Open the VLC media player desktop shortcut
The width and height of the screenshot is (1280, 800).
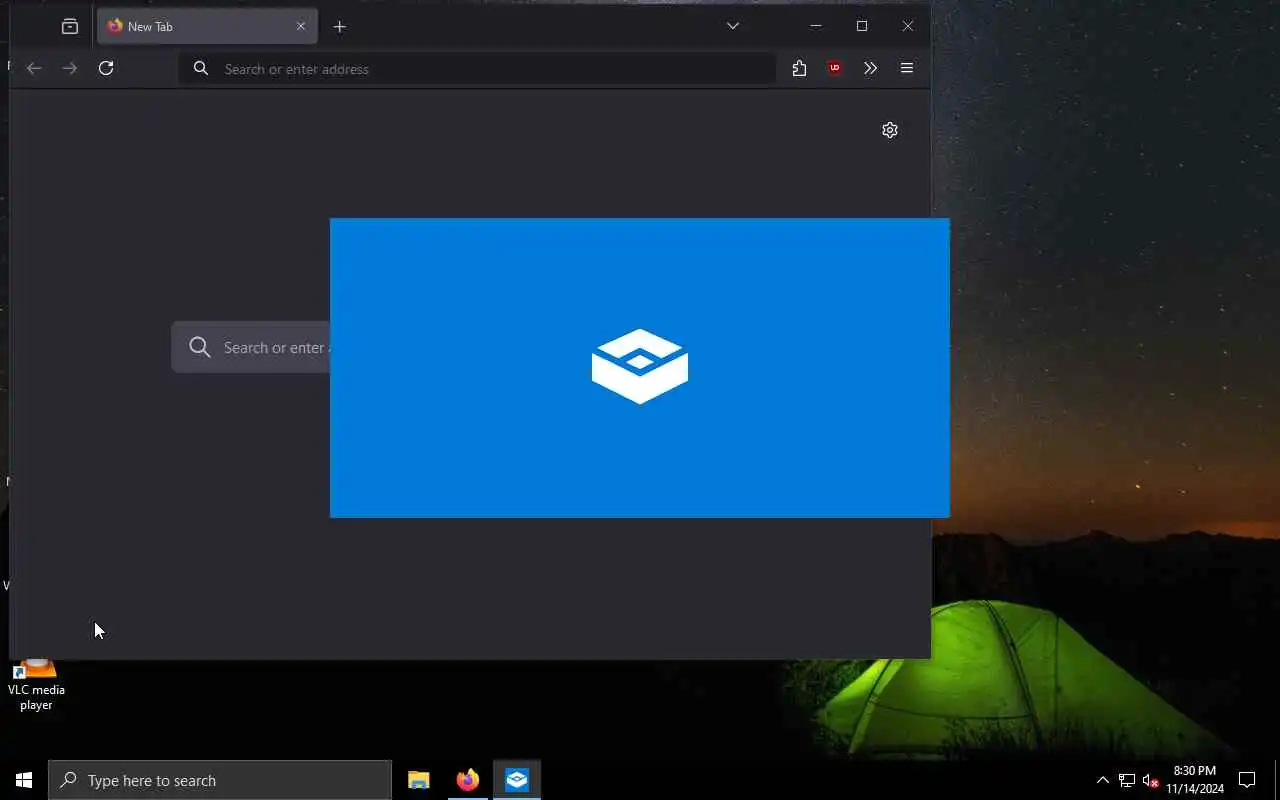coord(36,686)
